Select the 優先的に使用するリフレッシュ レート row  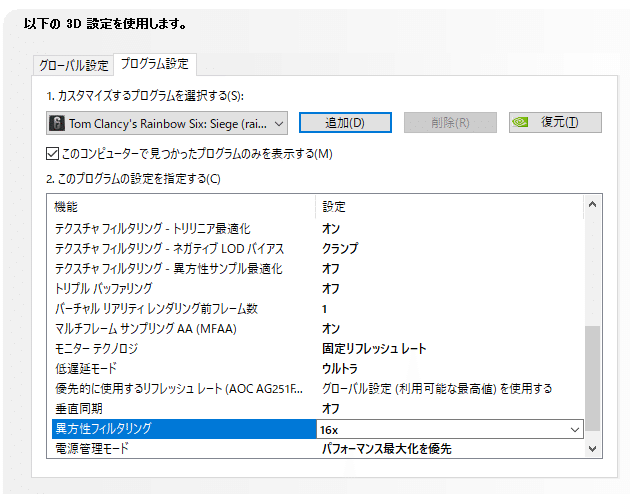click(x=317, y=389)
